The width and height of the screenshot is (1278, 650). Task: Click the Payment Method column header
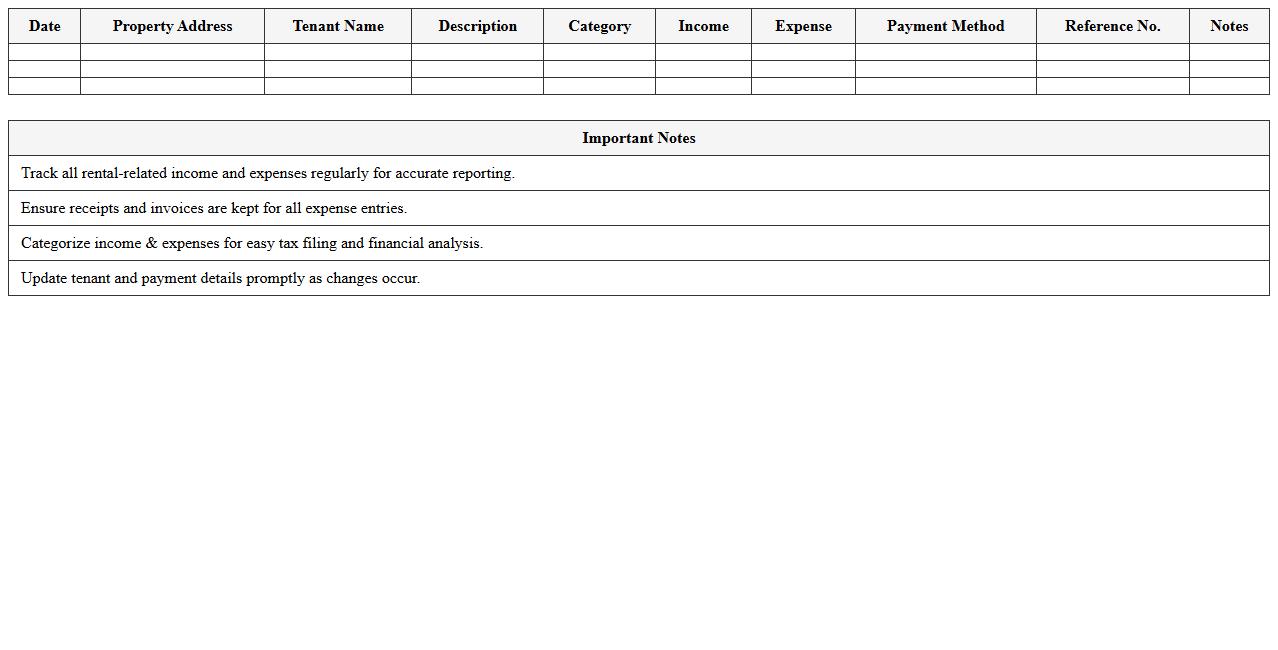[x=945, y=26]
